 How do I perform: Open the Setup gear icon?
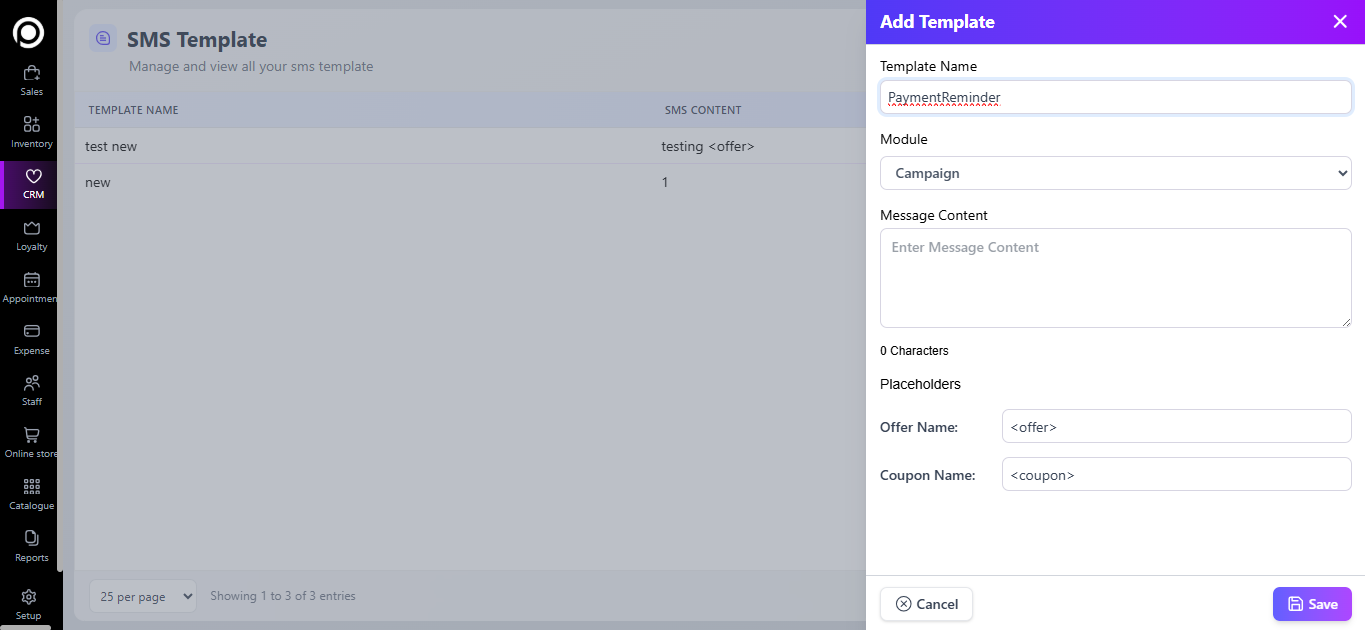(x=28, y=597)
